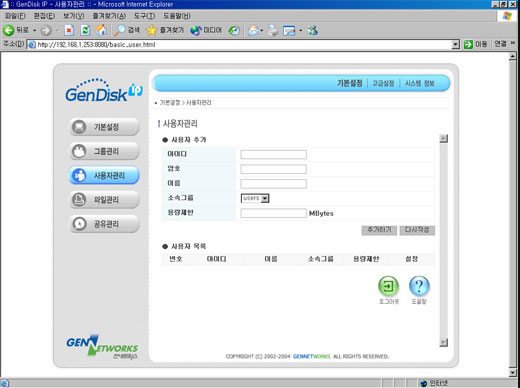Open the mail icon dropdown arrow
Image resolution: width=520 pixels, height=388 pixels.
[x=262, y=30]
